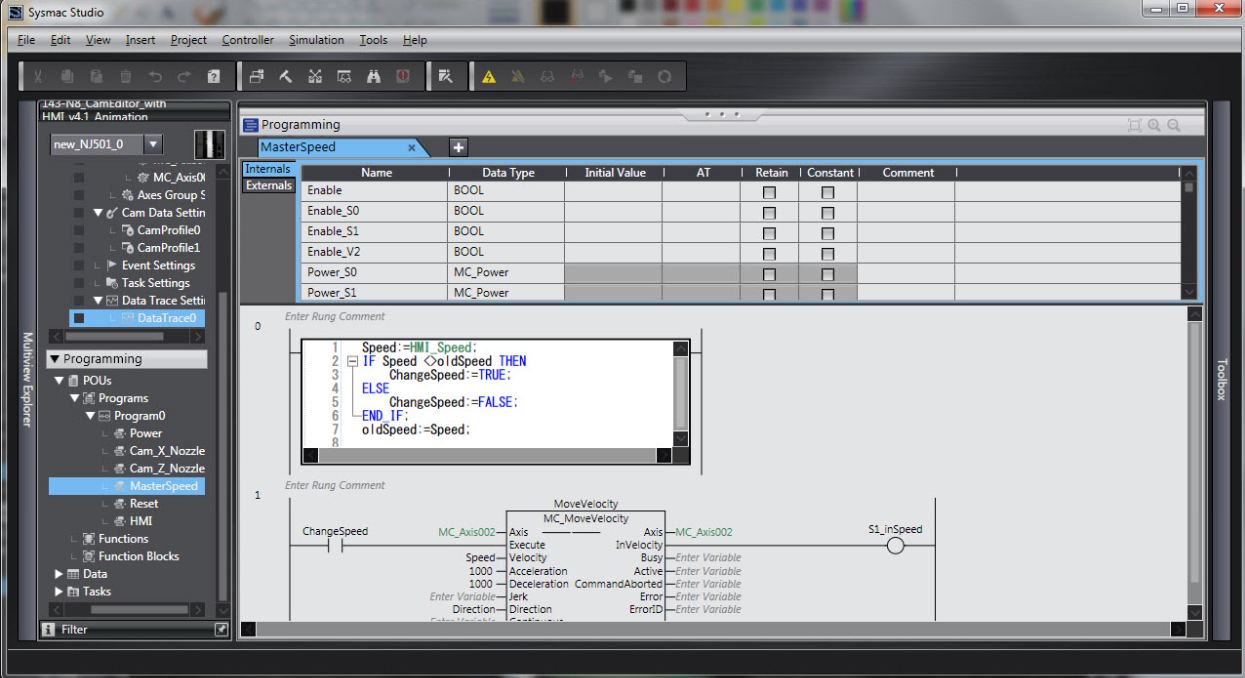Check the Retain checkbox for Enable variable
Viewport: 1245px width, 678px height.
click(769, 190)
